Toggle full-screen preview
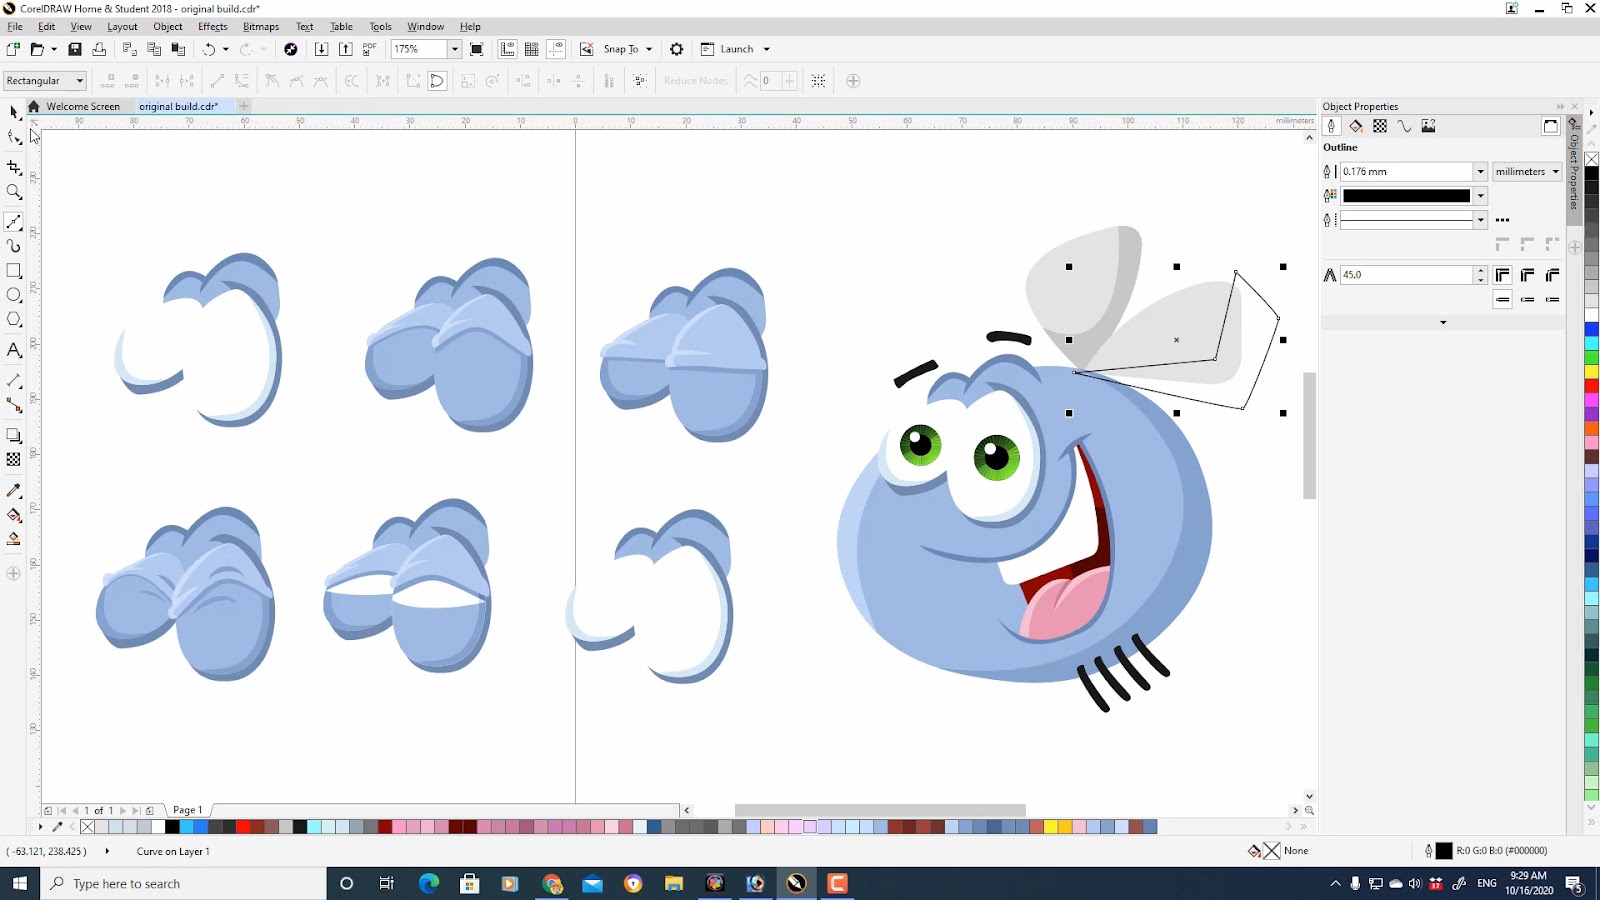The width and height of the screenshot is (1600, 900). (477, 49)
